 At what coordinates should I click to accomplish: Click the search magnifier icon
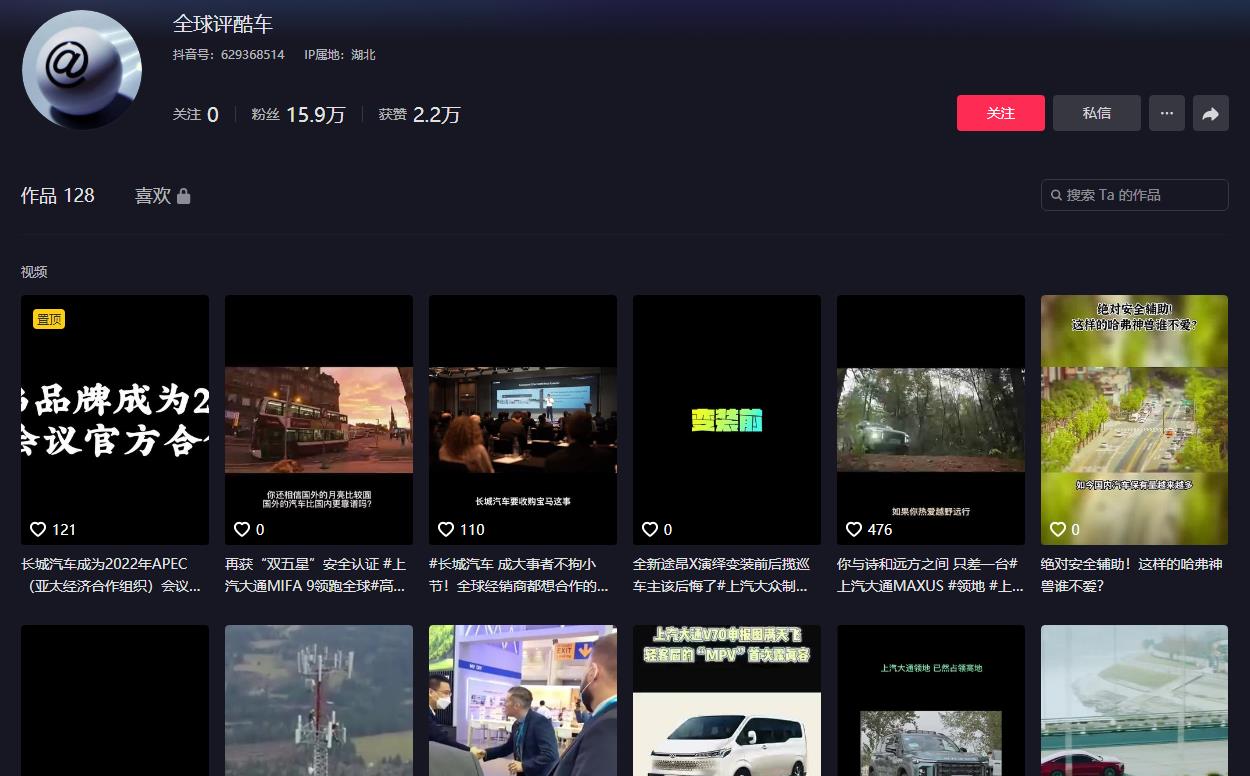coord(1057,195)
